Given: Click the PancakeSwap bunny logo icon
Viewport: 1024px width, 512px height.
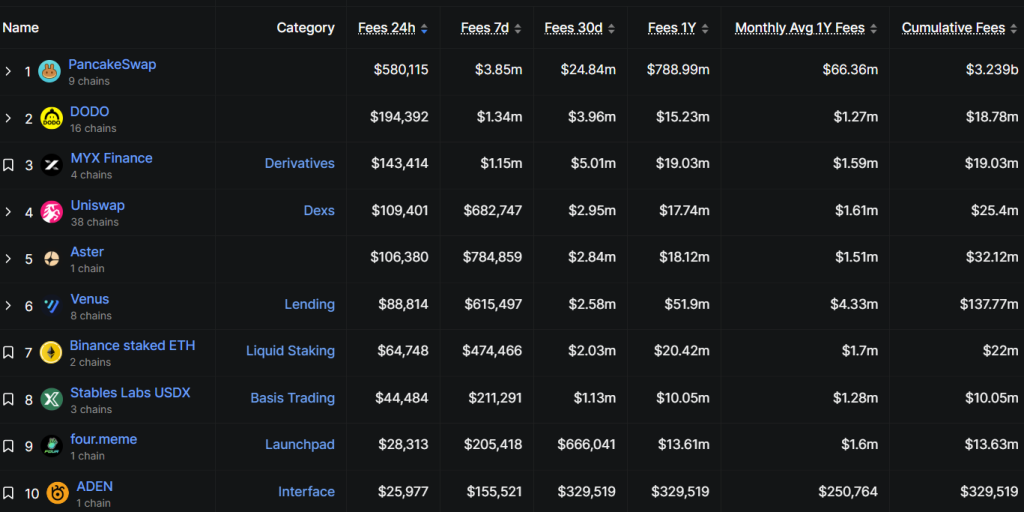Looking at the screenshot, I should (50, 71).
